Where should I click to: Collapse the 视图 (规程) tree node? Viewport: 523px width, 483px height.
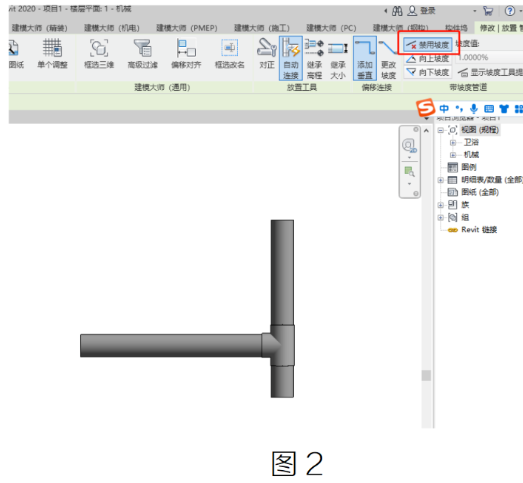click(x=441, y=130)
